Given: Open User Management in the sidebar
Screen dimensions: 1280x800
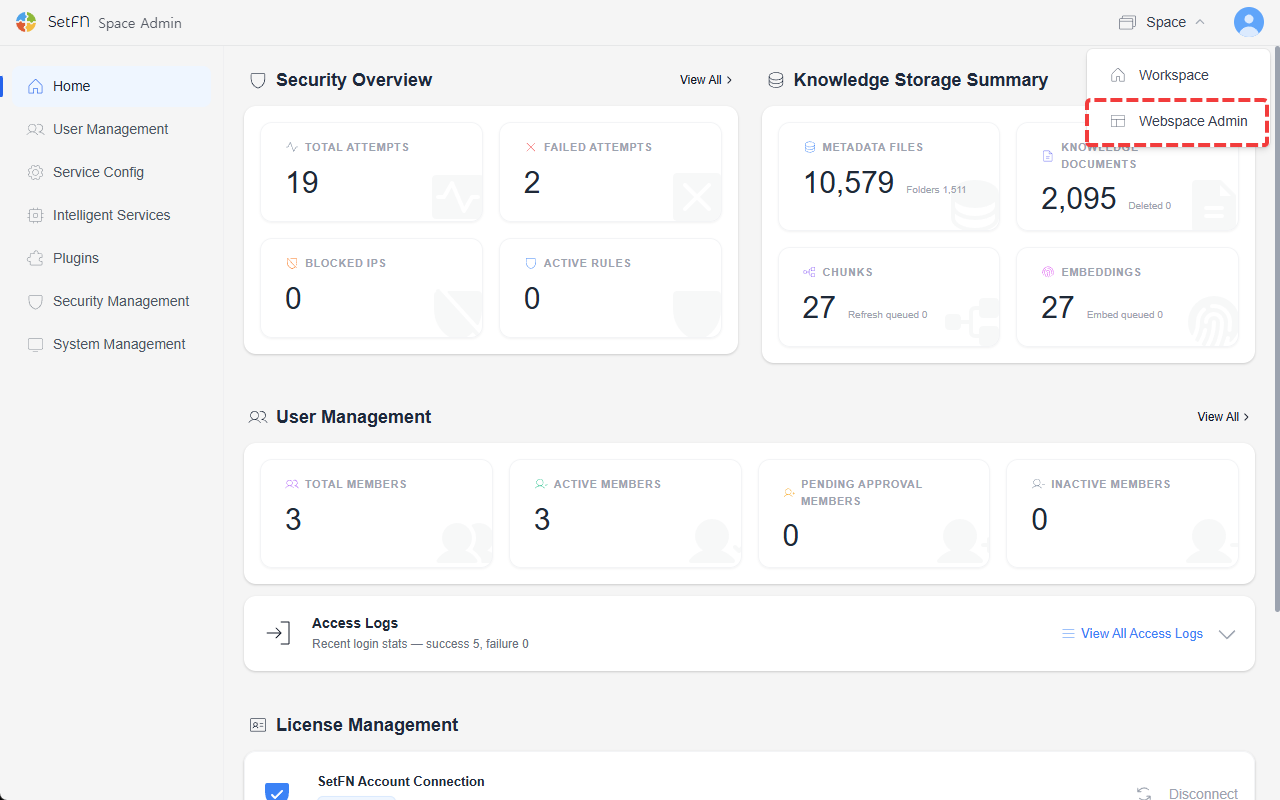Looking at the screenshot, I should (112, 129).
